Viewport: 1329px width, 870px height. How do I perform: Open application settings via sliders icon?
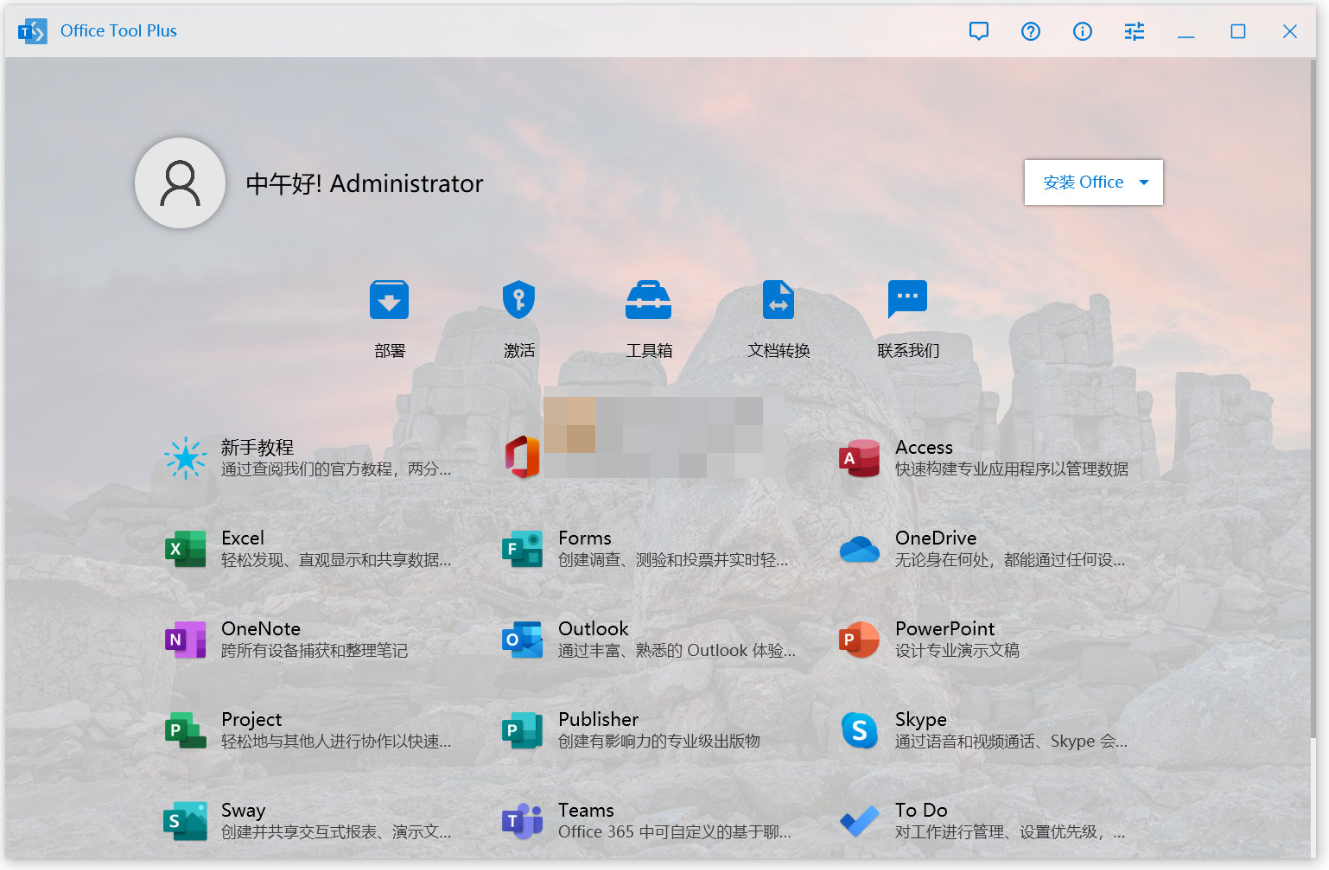pos(1134,31)
